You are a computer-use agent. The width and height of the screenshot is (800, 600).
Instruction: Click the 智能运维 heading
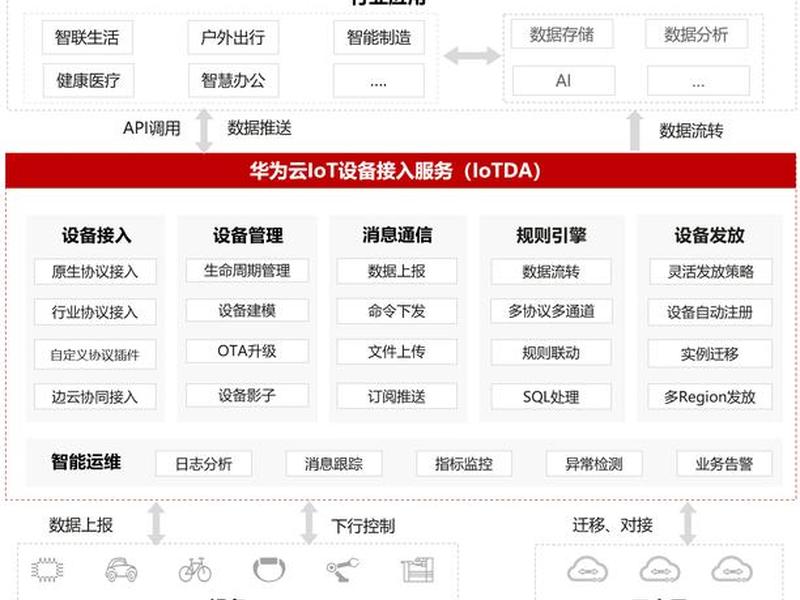coord(86,462)
